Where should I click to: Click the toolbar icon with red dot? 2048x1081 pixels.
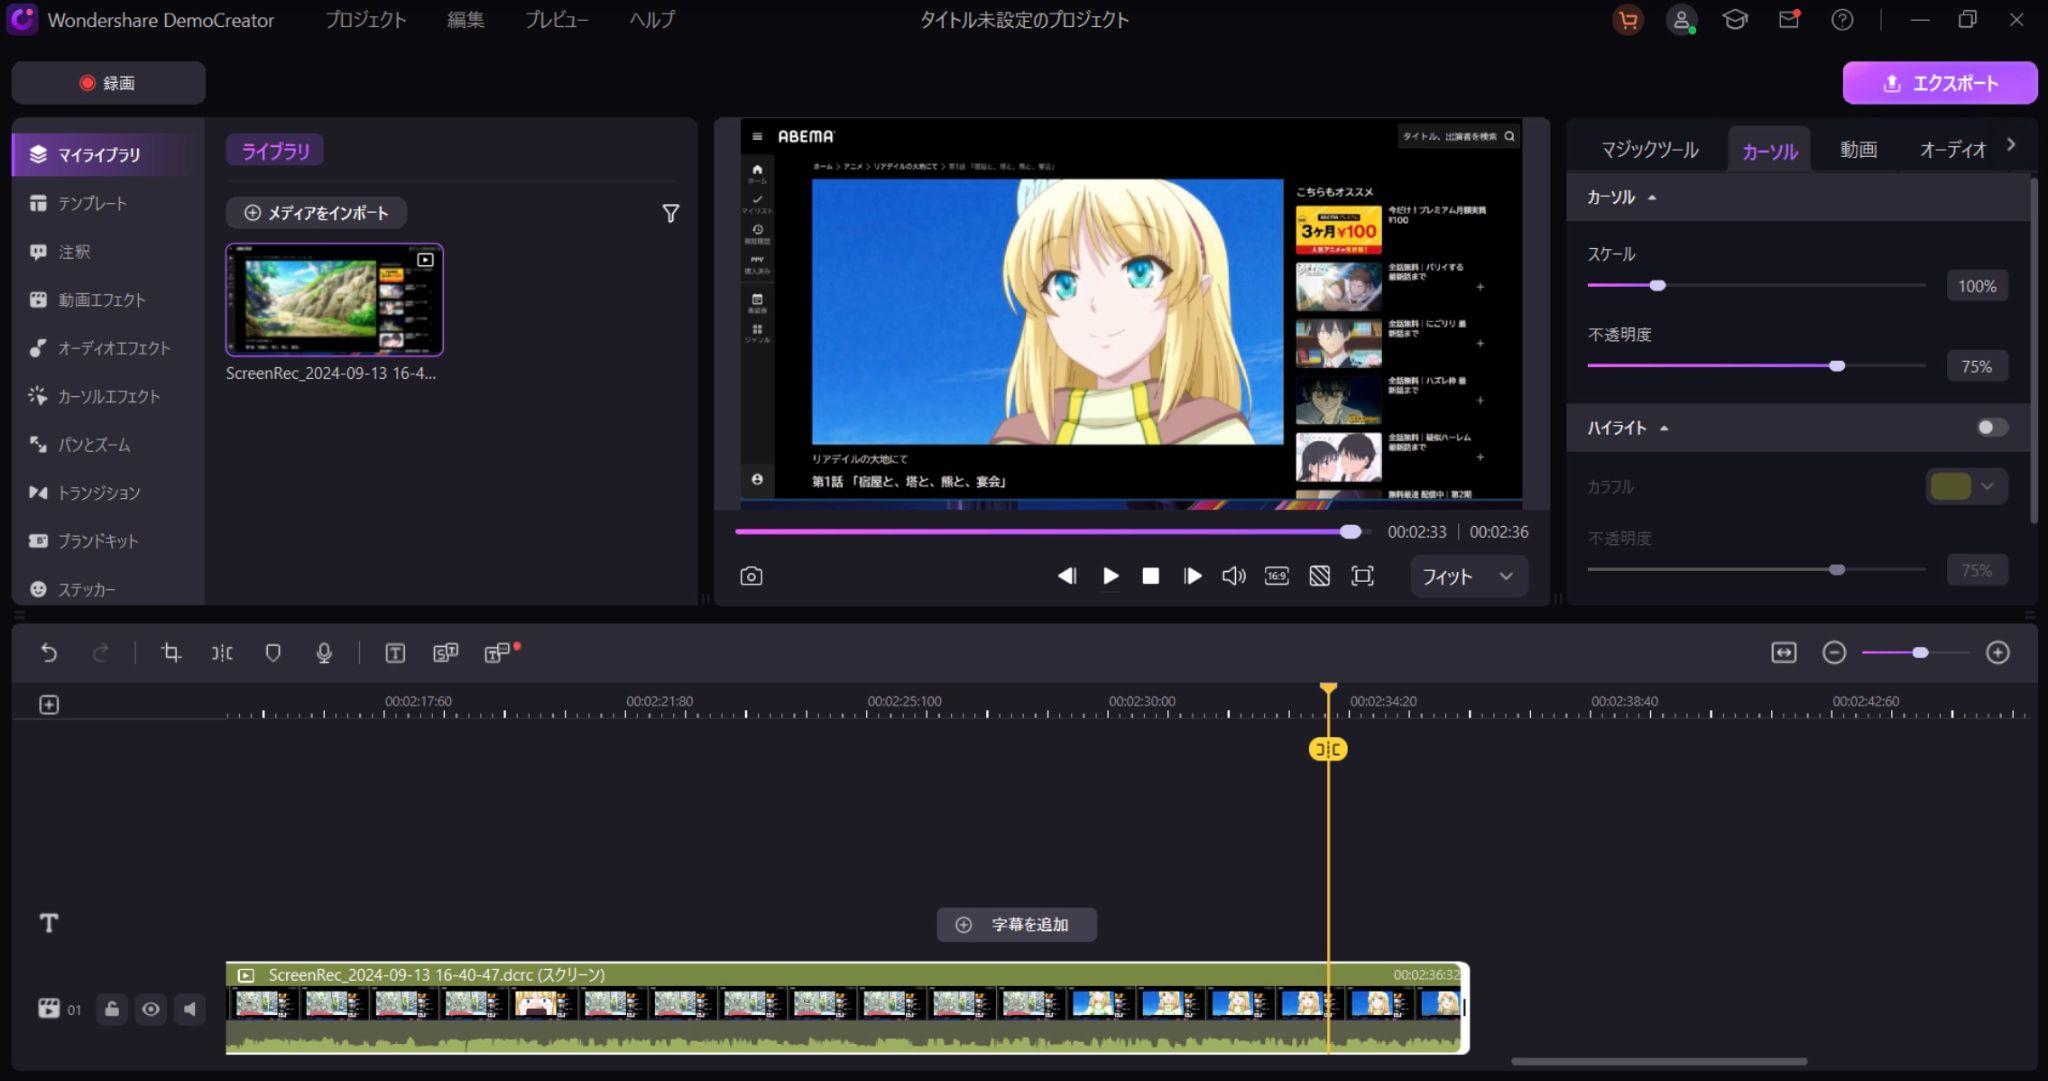click(x=500, y=653)
